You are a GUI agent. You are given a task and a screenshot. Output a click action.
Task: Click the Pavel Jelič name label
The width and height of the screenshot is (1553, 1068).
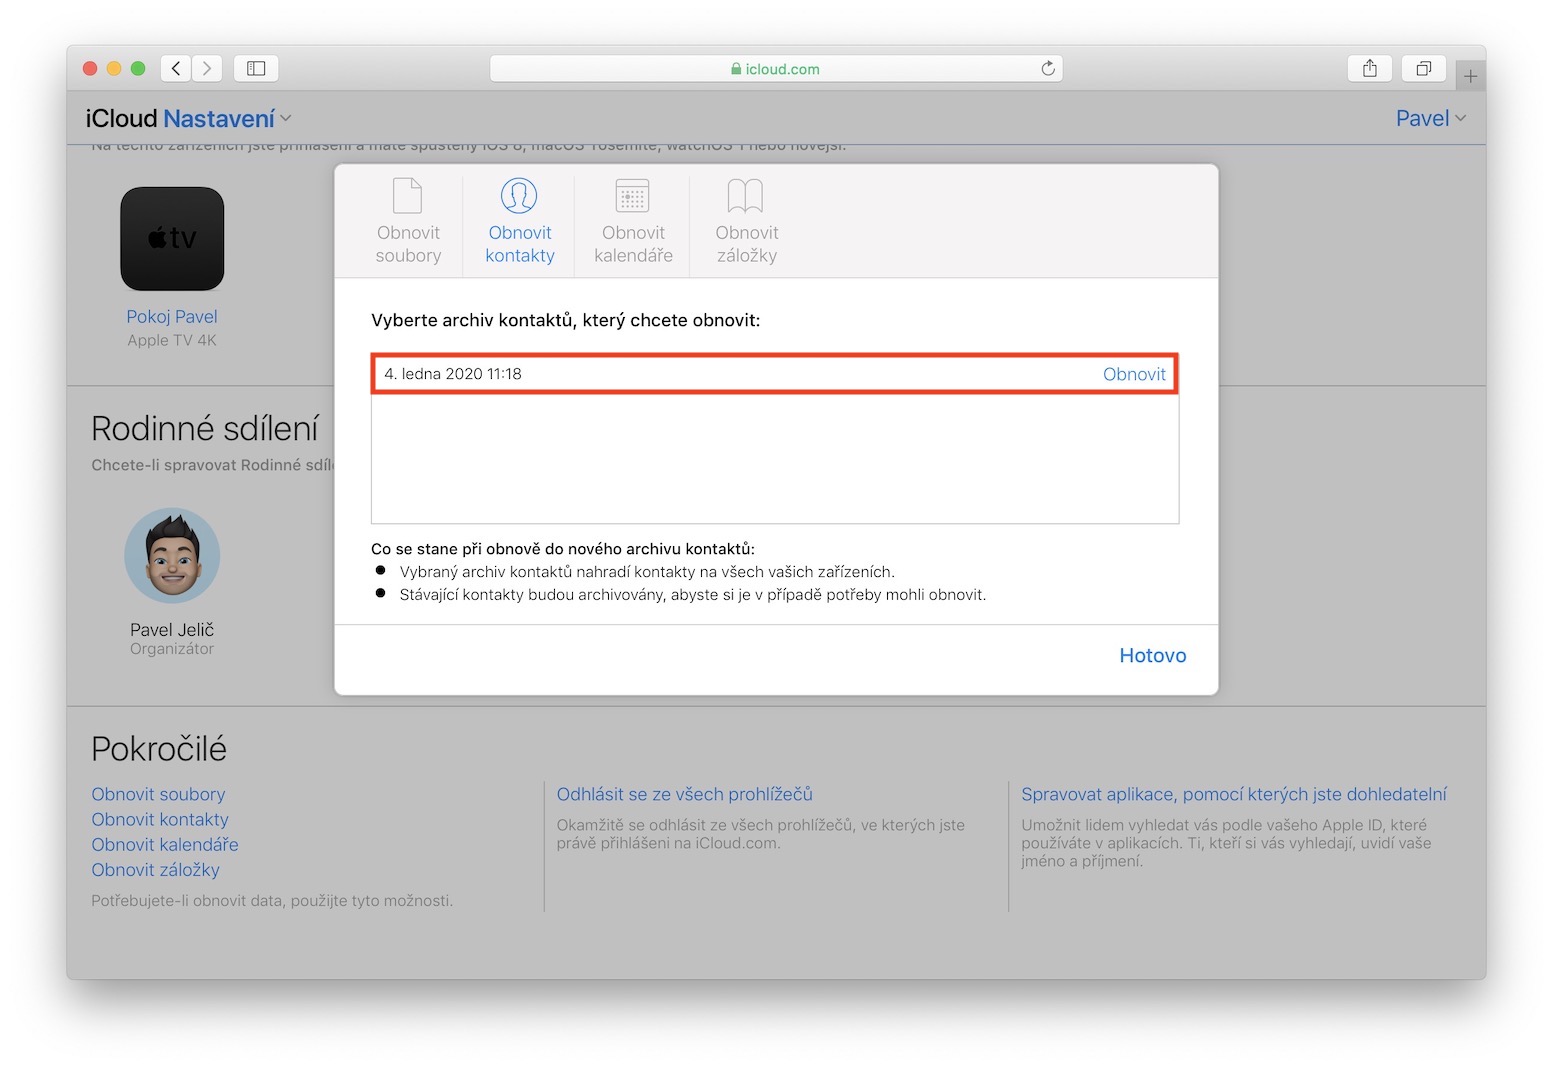click(172, 630)
